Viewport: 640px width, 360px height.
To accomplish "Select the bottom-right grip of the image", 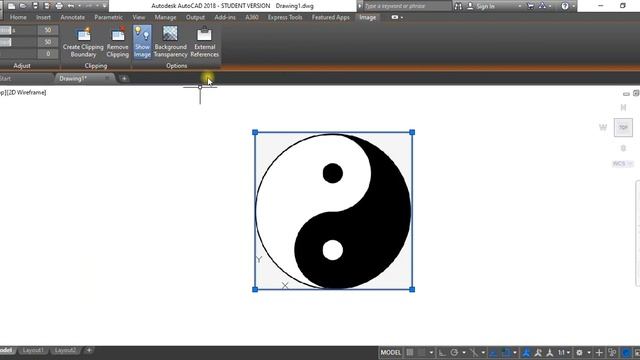I will pyautogui.click(x=412, y=289).
